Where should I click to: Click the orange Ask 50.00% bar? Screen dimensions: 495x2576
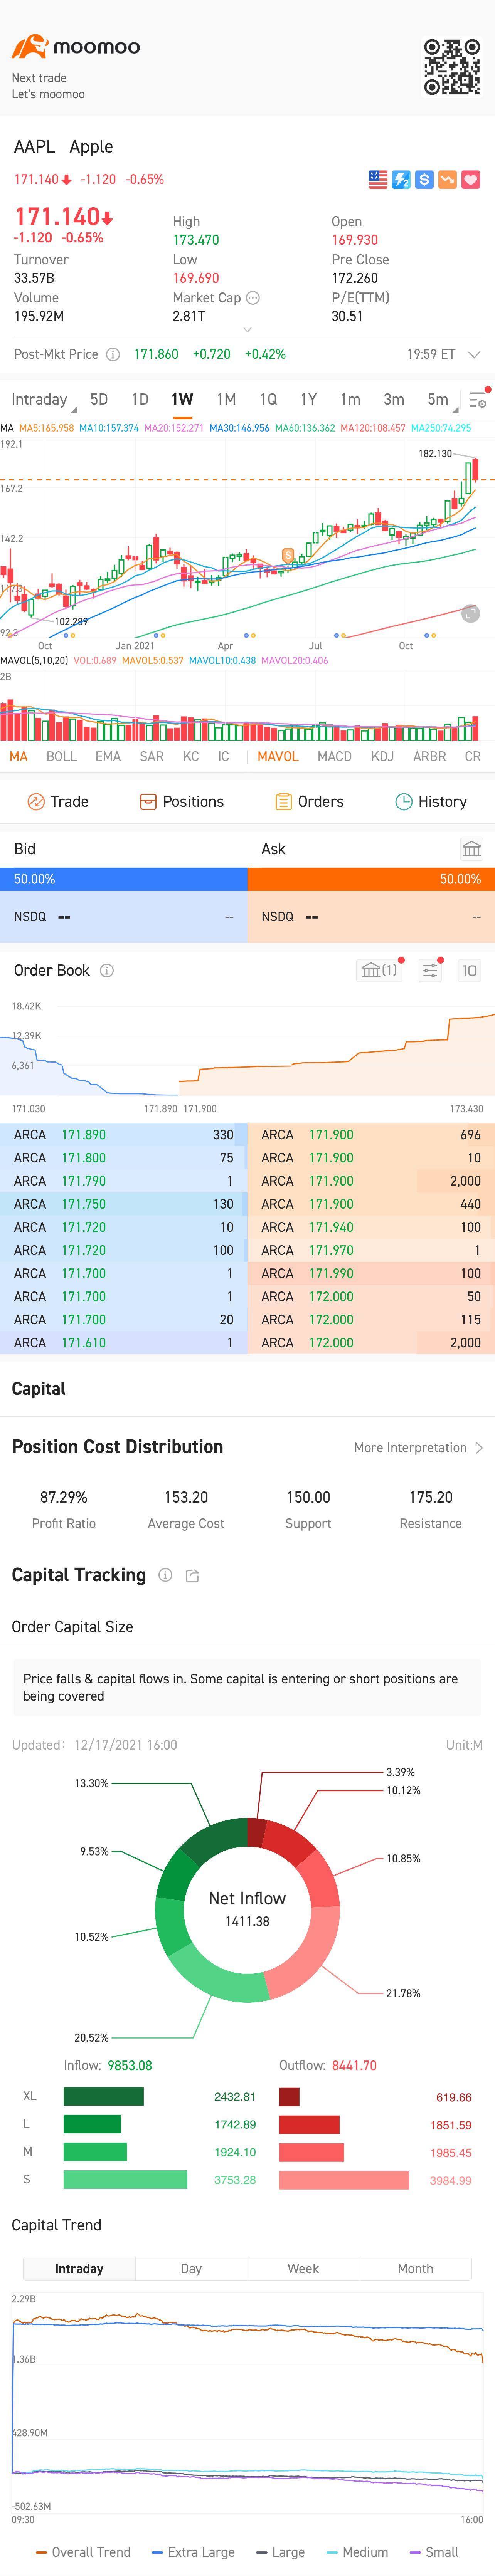(x=371, y=879)
